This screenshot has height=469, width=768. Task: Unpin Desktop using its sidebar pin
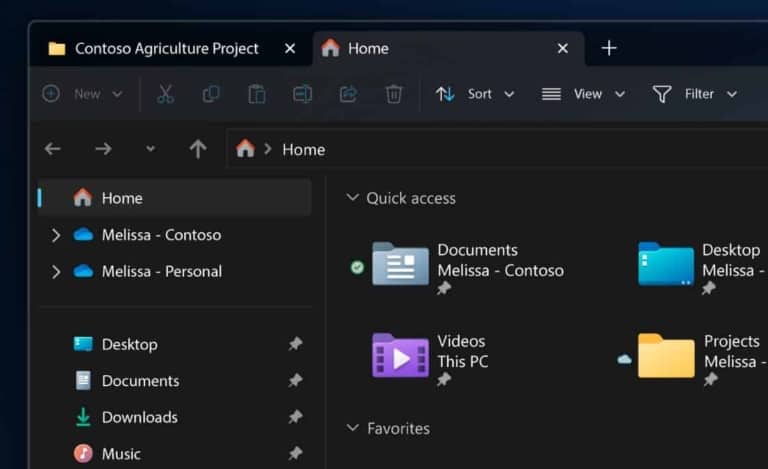coord(295,344)
